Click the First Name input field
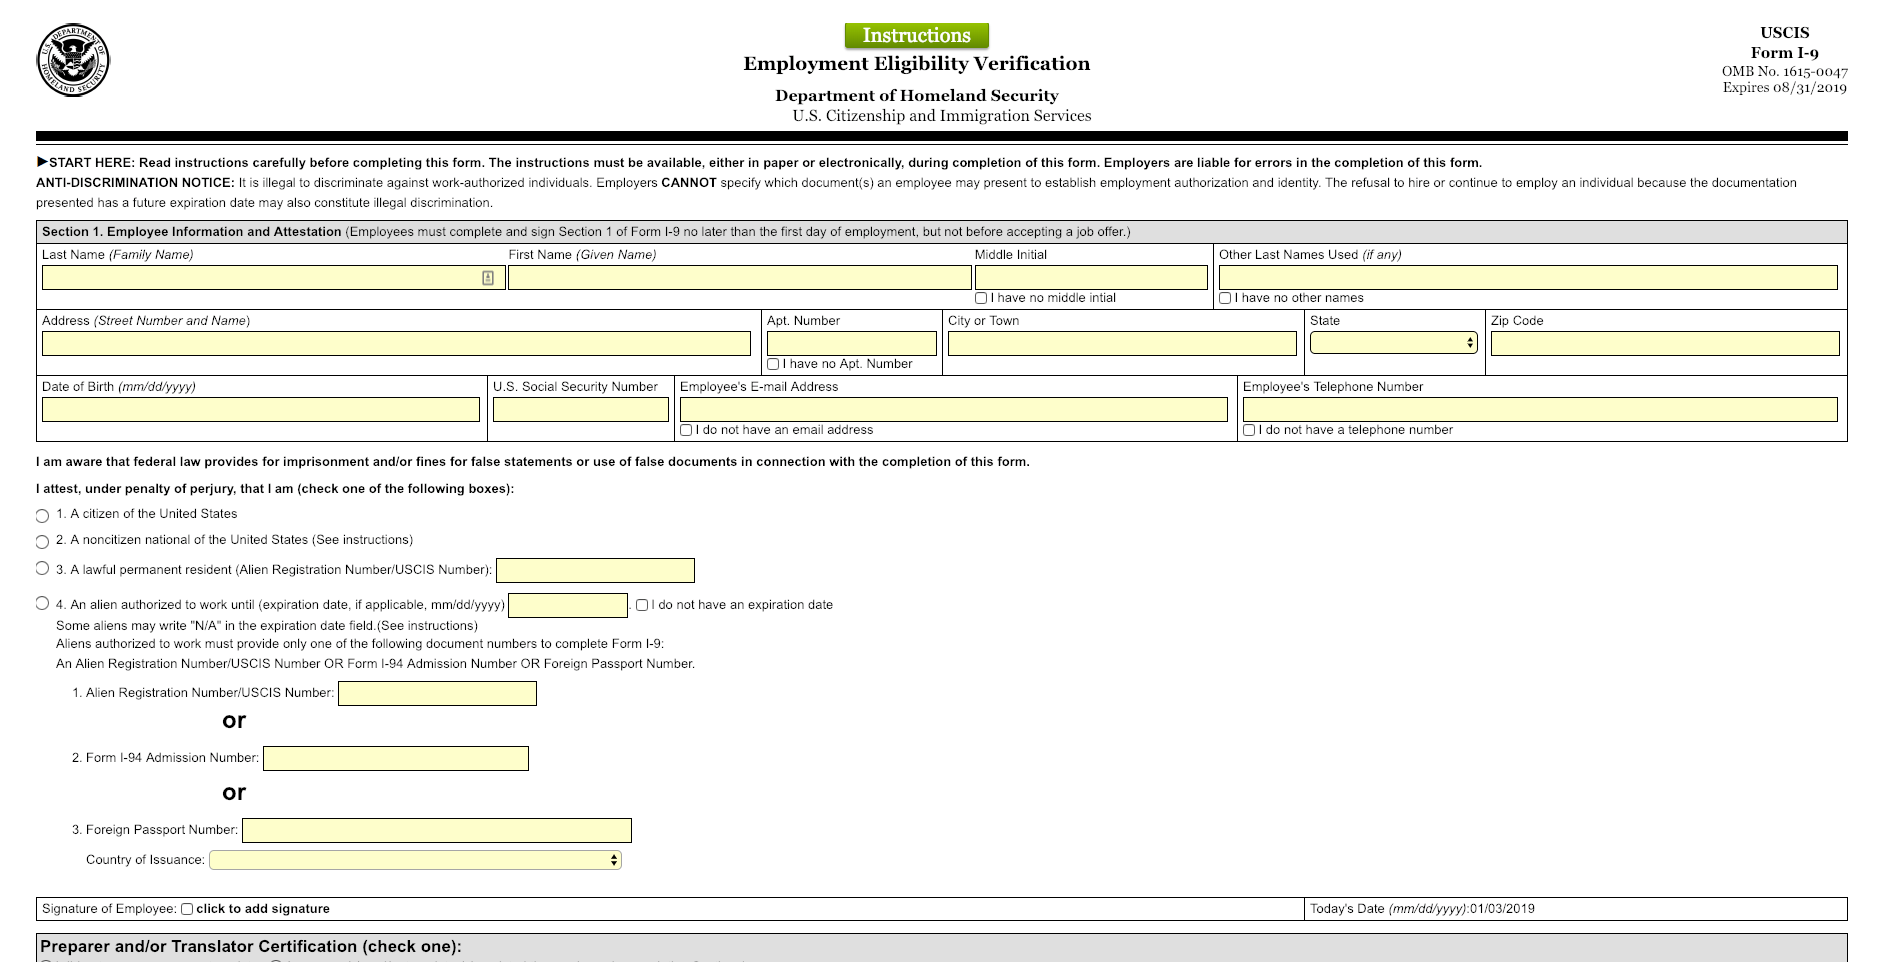1894x962 pixels. (x=740, y=277)
